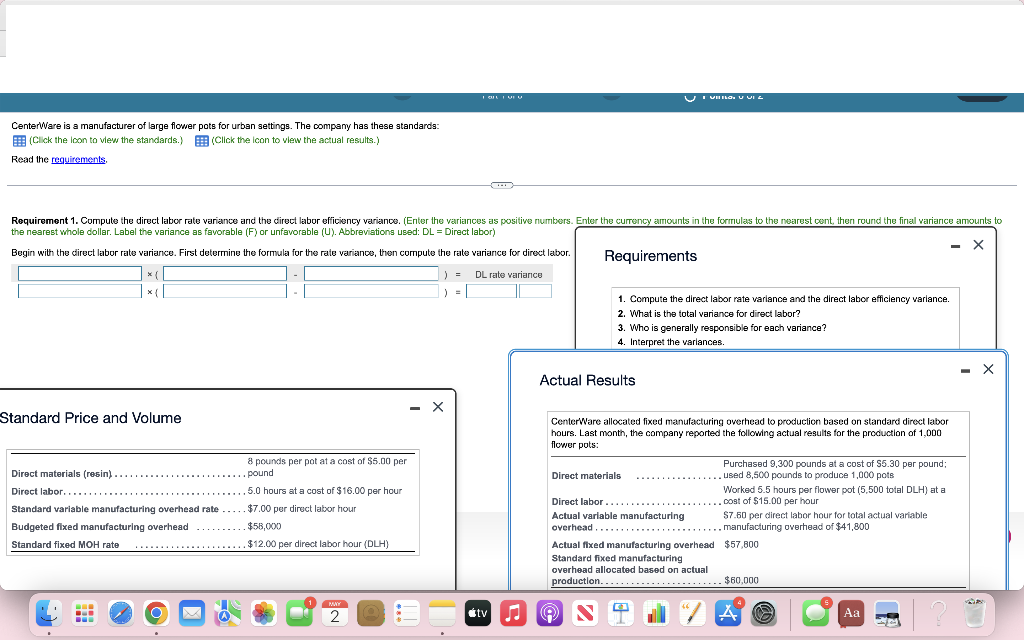Minimize the Standard Price and Volume popup
Image resolution: width=1024 pixels, height=640 pixels.
click(415, 409)
